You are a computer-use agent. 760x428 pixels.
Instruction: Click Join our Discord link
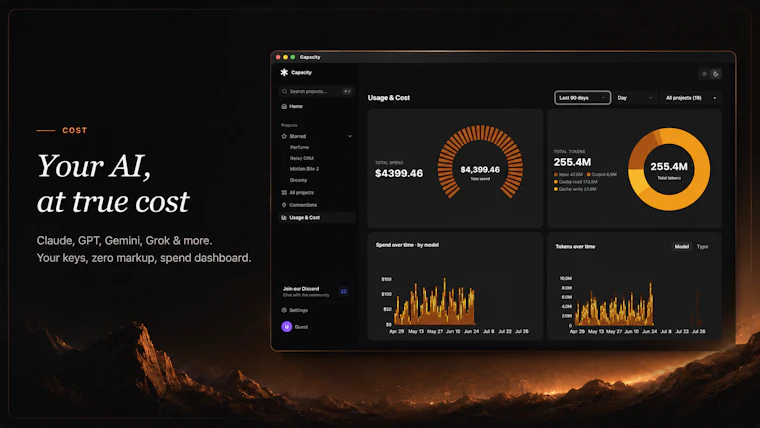coord(301,288)
